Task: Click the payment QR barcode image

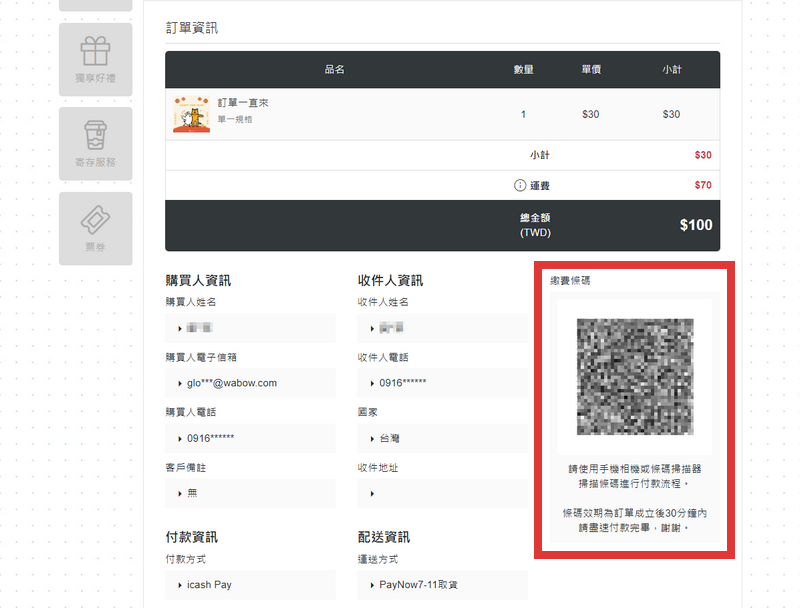Action: click(x=635, y=376)
